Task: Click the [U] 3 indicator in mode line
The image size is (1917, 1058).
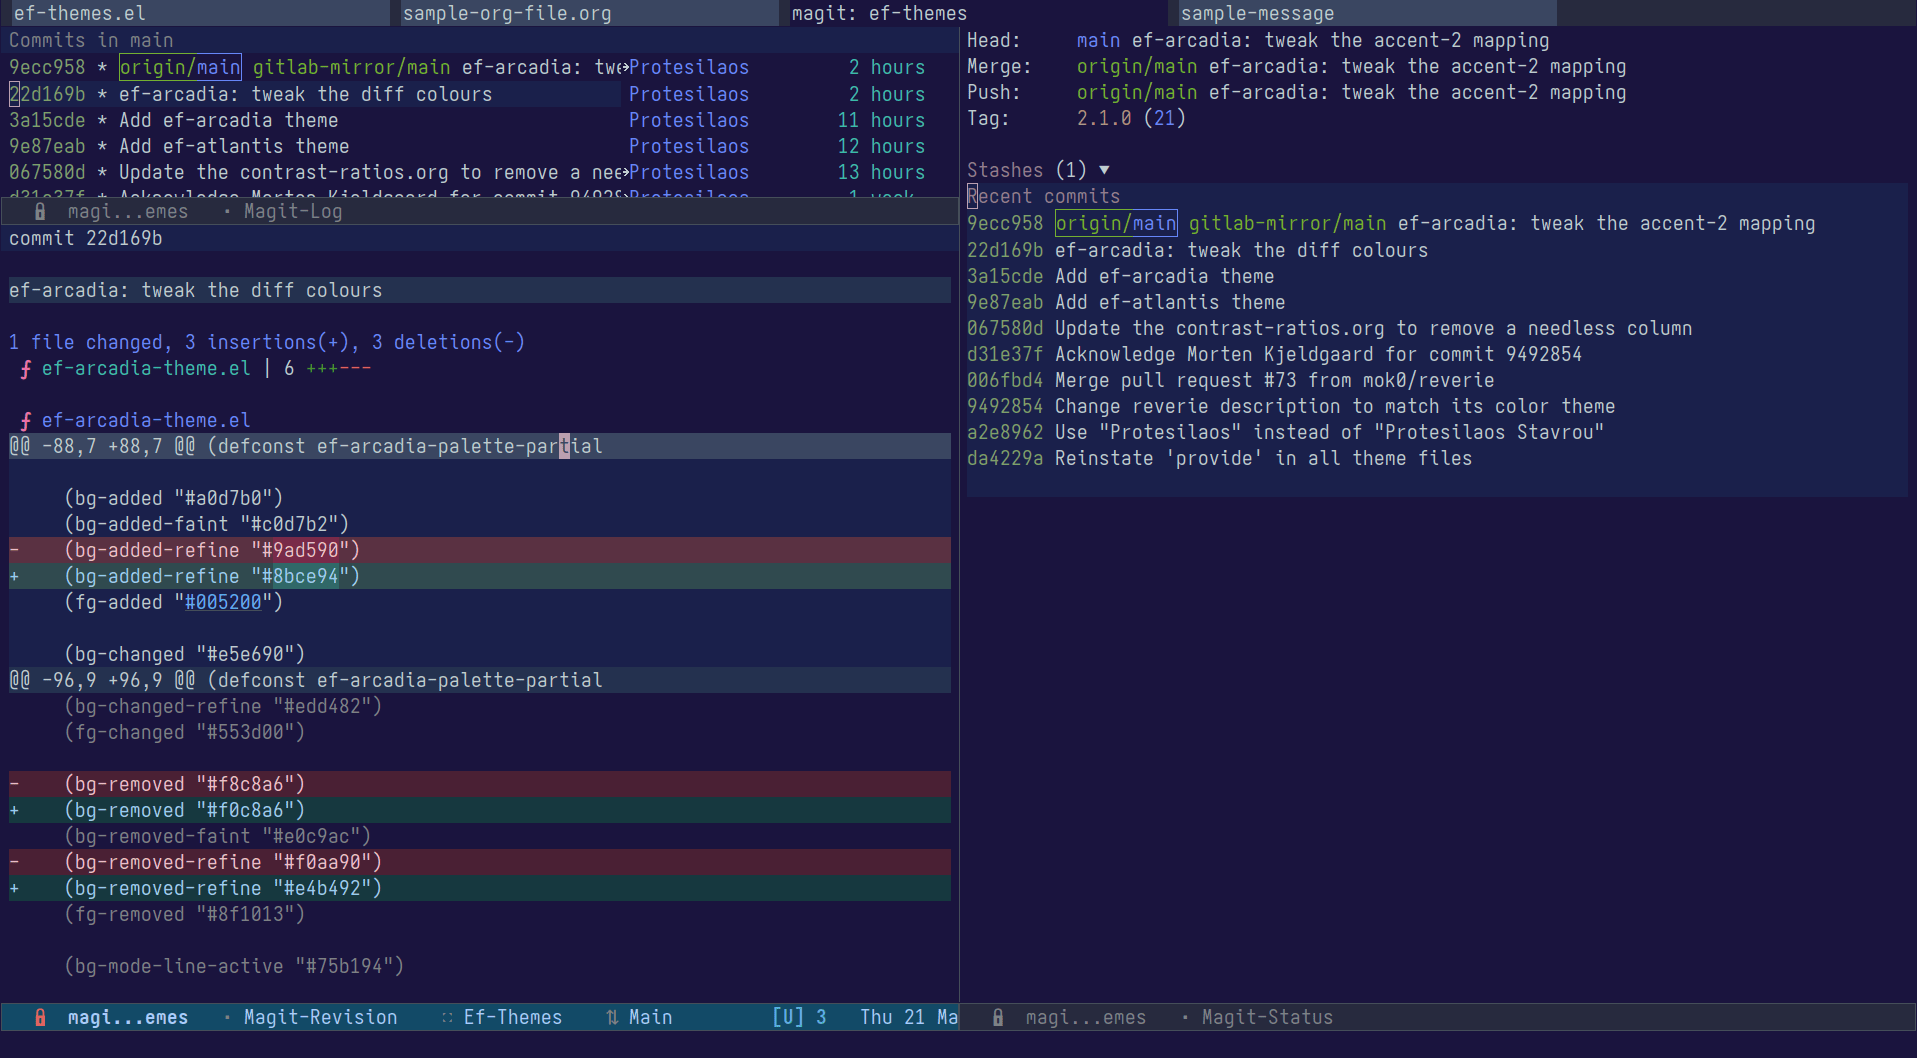Action: coord(799,1017)
